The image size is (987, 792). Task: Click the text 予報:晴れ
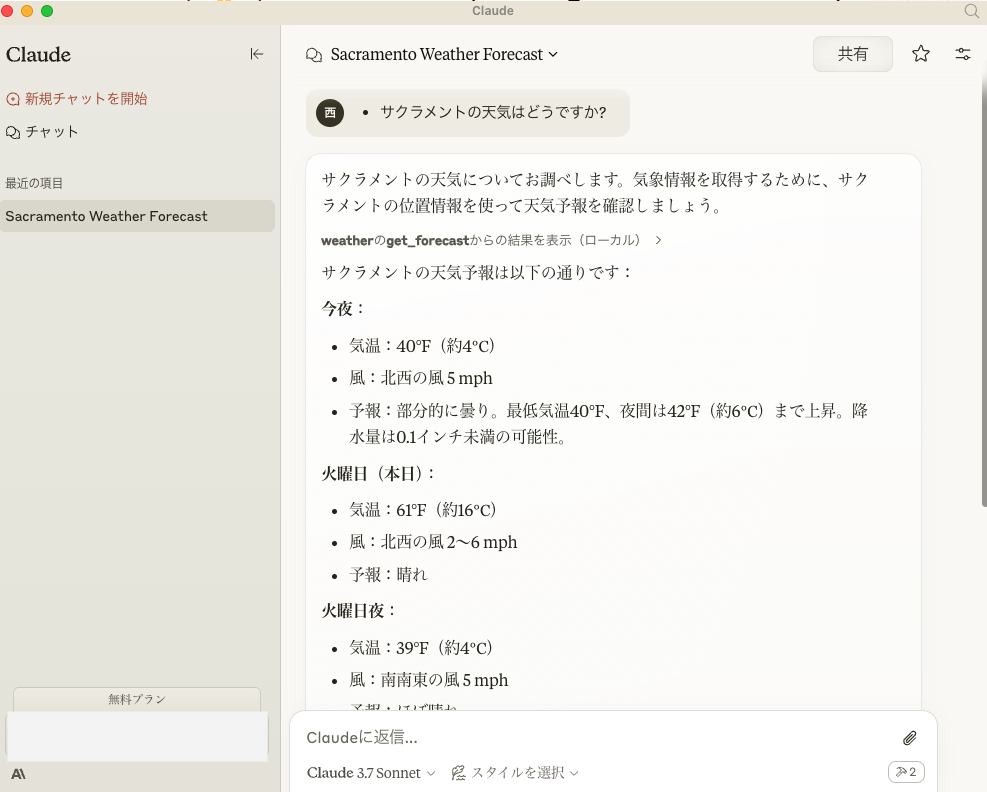pyautogui.click(x=388, y=574)
